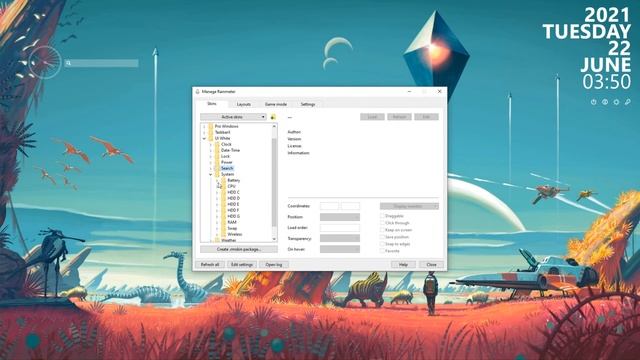Expand the HDD C folder arrow
Viewport: 640px width, 360px height.
point(217,192)
